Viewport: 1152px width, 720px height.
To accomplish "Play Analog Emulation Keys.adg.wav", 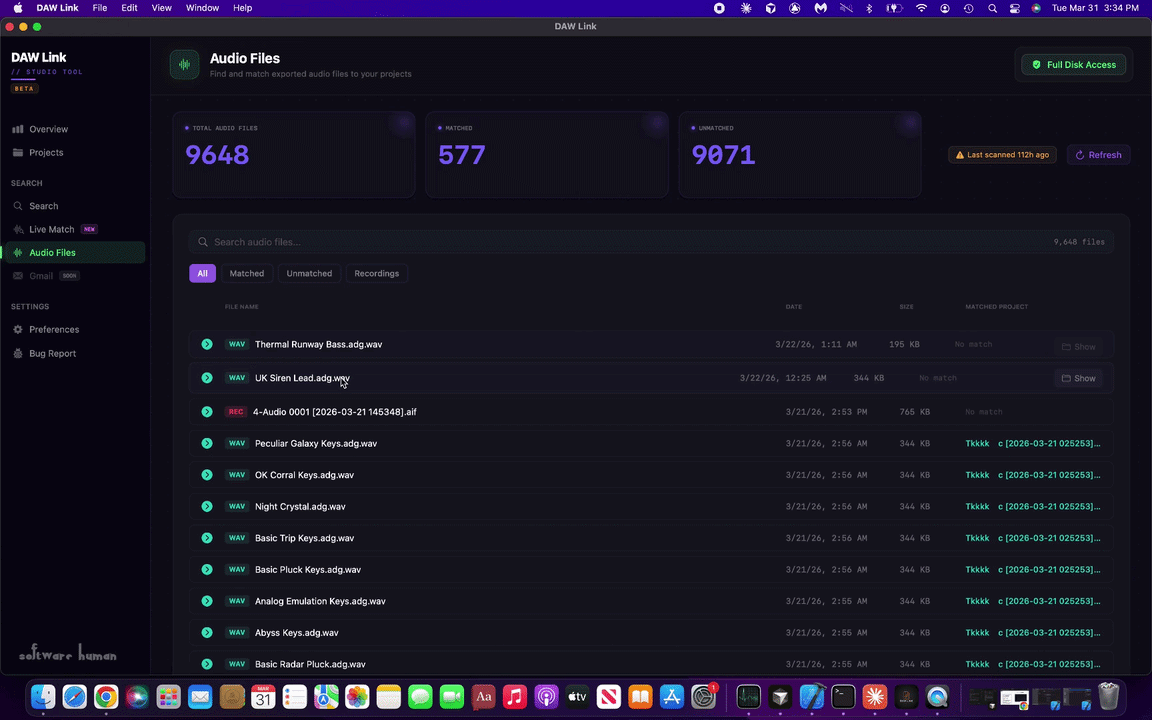I will click(207, 601).
